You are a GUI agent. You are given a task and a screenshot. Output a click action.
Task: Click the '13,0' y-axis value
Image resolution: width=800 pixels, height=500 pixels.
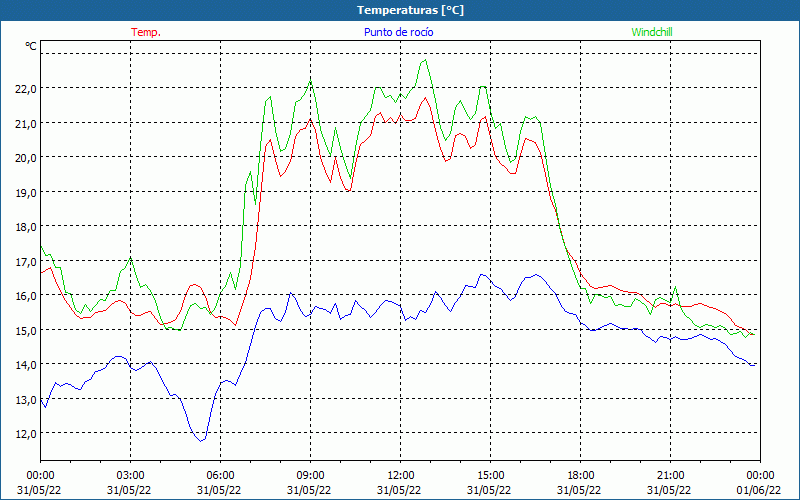(26, 399)
